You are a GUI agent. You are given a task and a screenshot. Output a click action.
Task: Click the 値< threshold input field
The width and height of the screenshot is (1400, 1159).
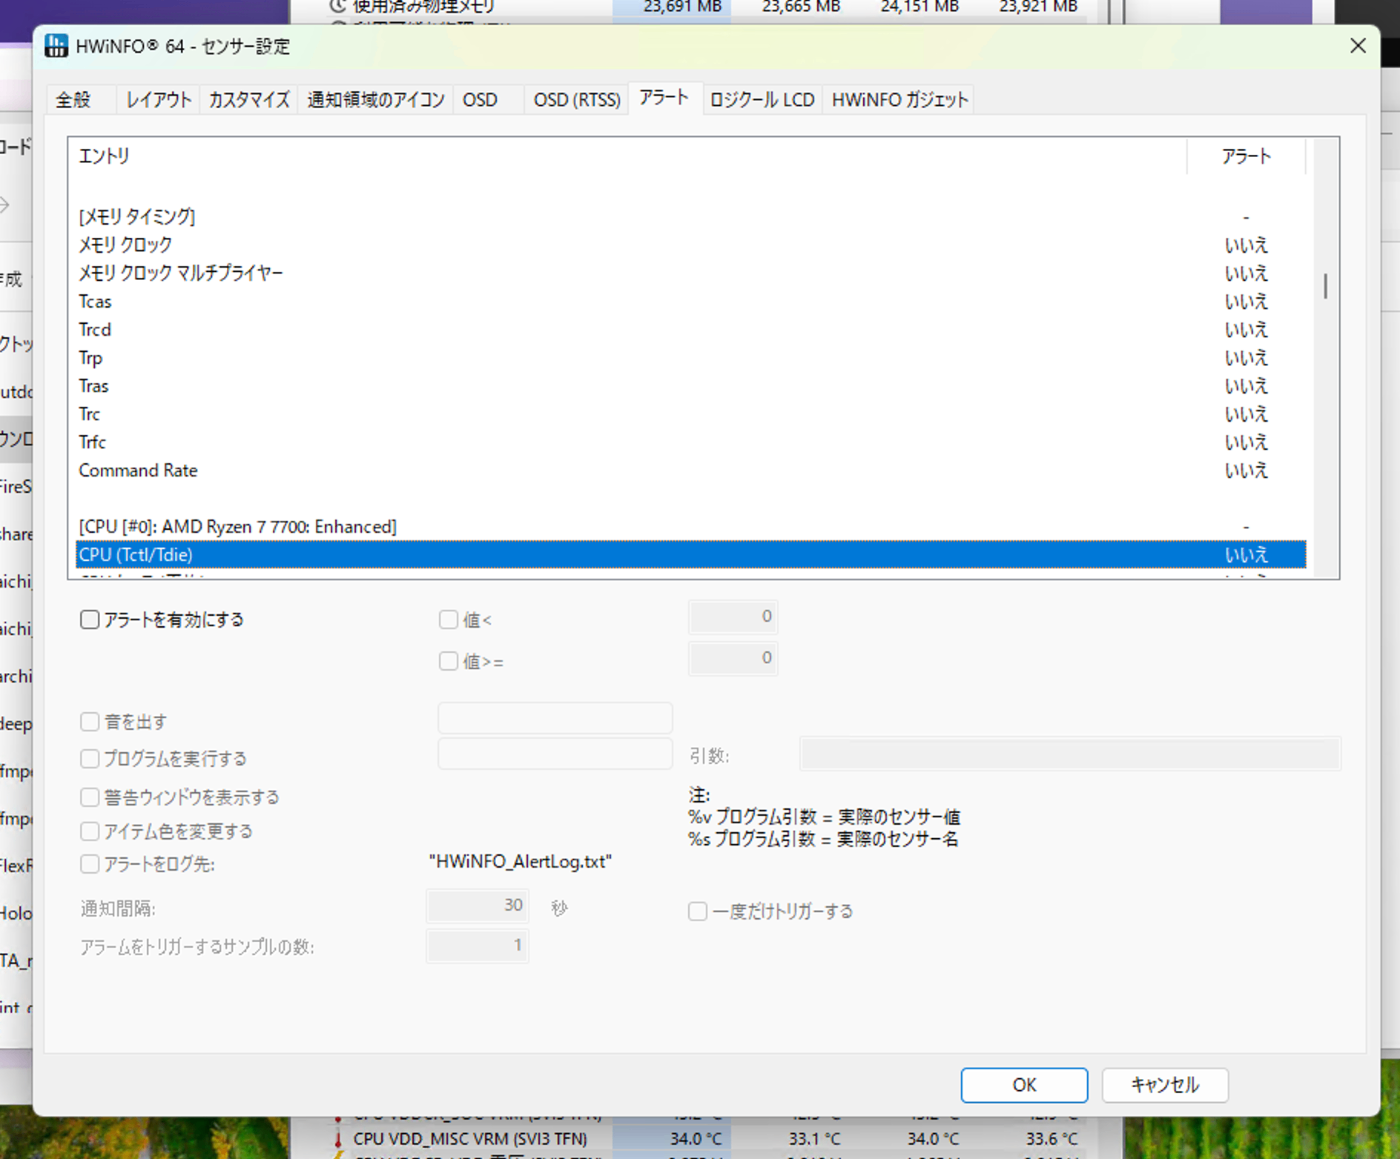[733, 617]
